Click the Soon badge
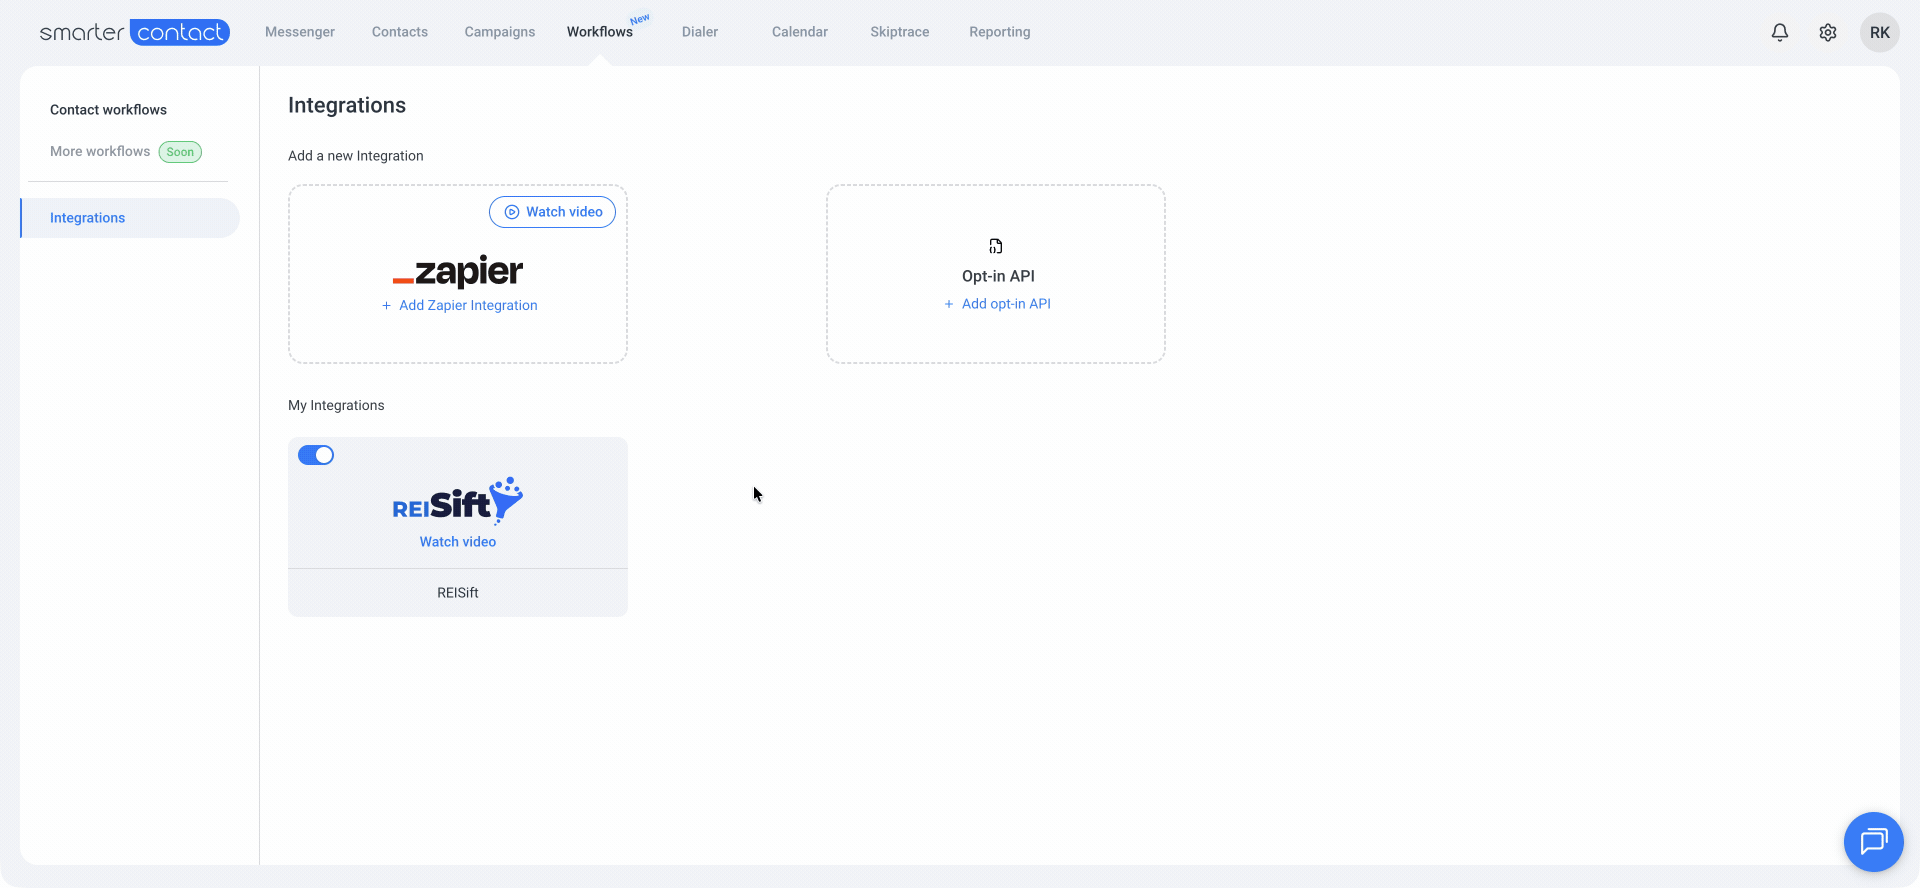 click(x=180, y=152)
